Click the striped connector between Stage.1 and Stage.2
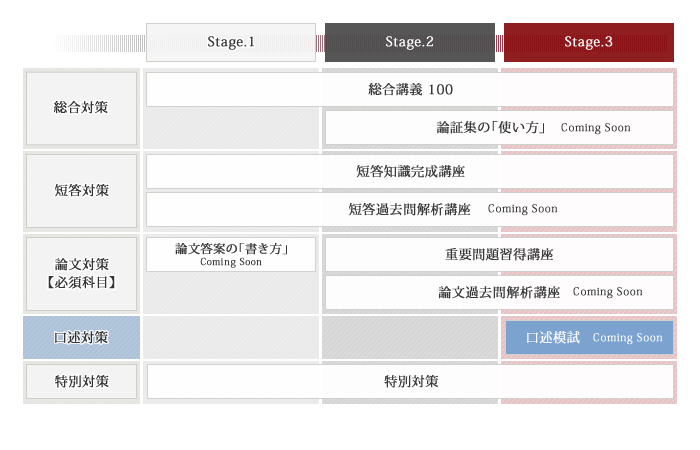The width and height of the screenshot is (700, 450). point(320,43)
